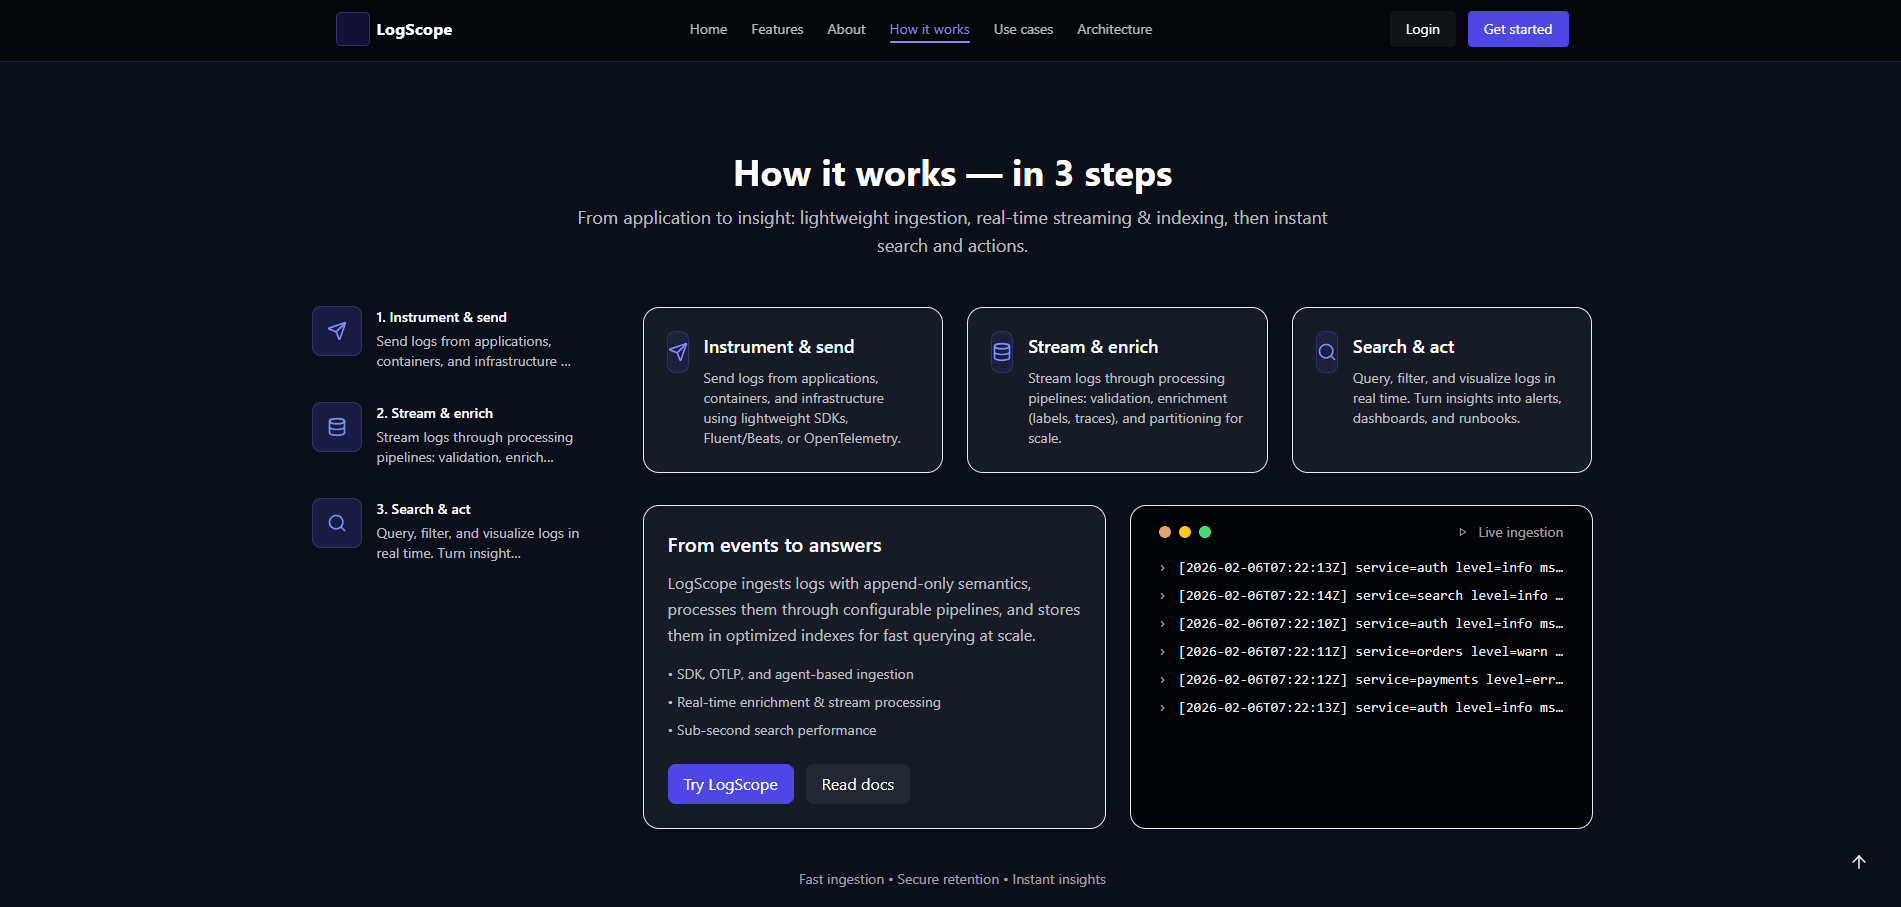The image size is (1901, 907).
Task: Click the Login button
Action: pyautogui.click(x=1422, y=29)
